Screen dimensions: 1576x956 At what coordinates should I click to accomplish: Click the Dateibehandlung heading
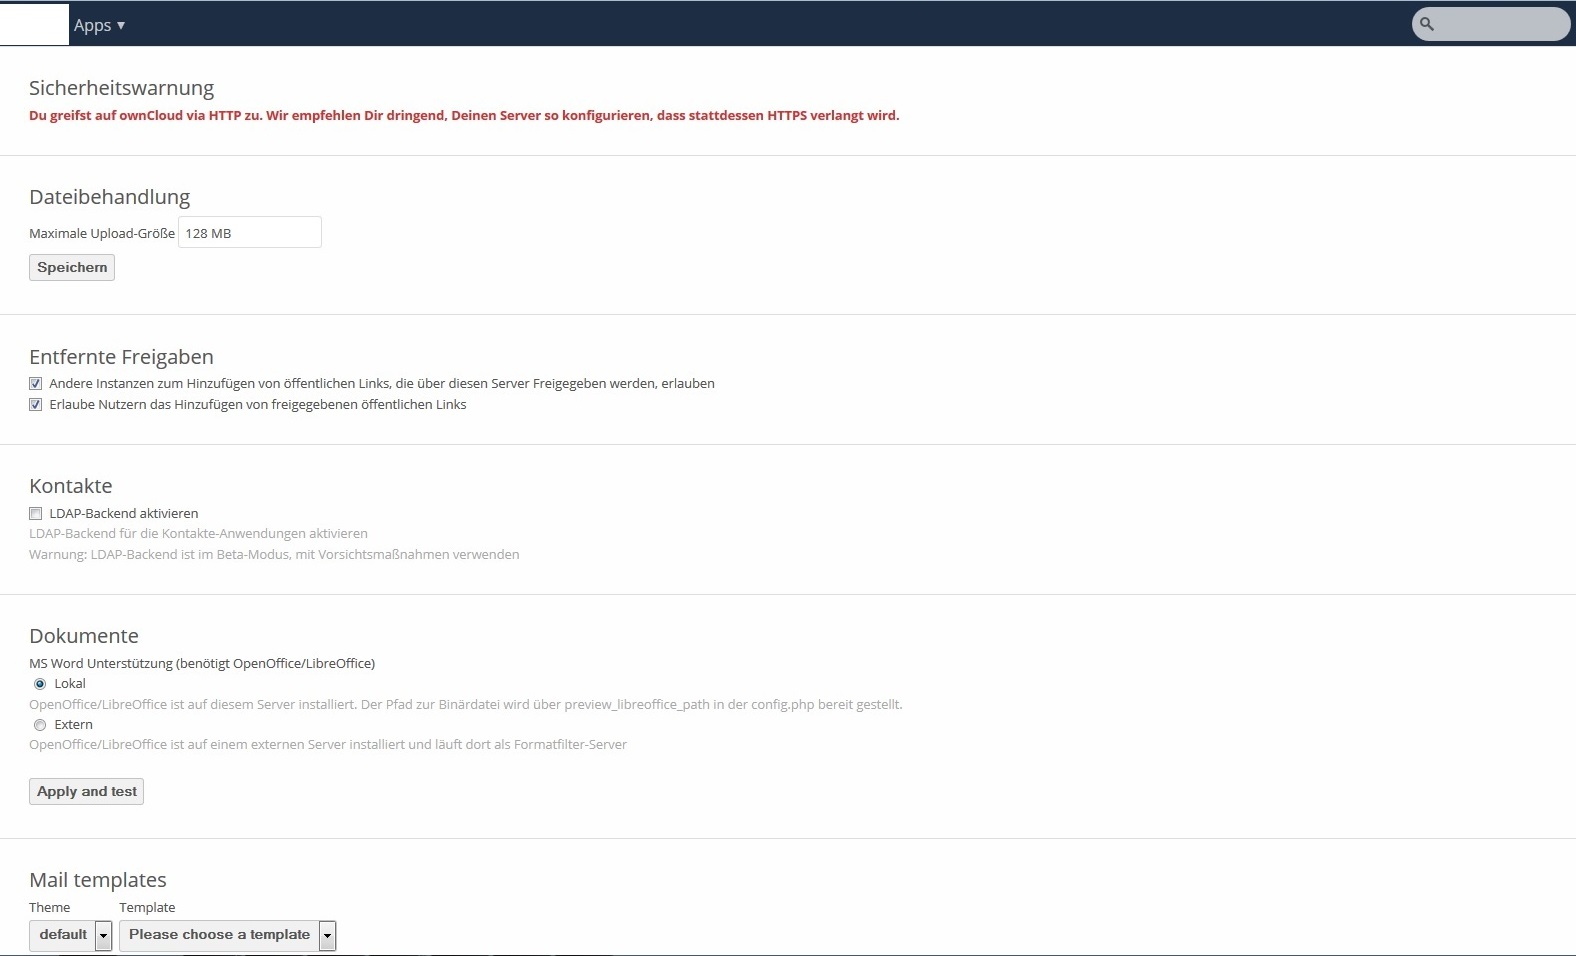(x=110, y=197)
